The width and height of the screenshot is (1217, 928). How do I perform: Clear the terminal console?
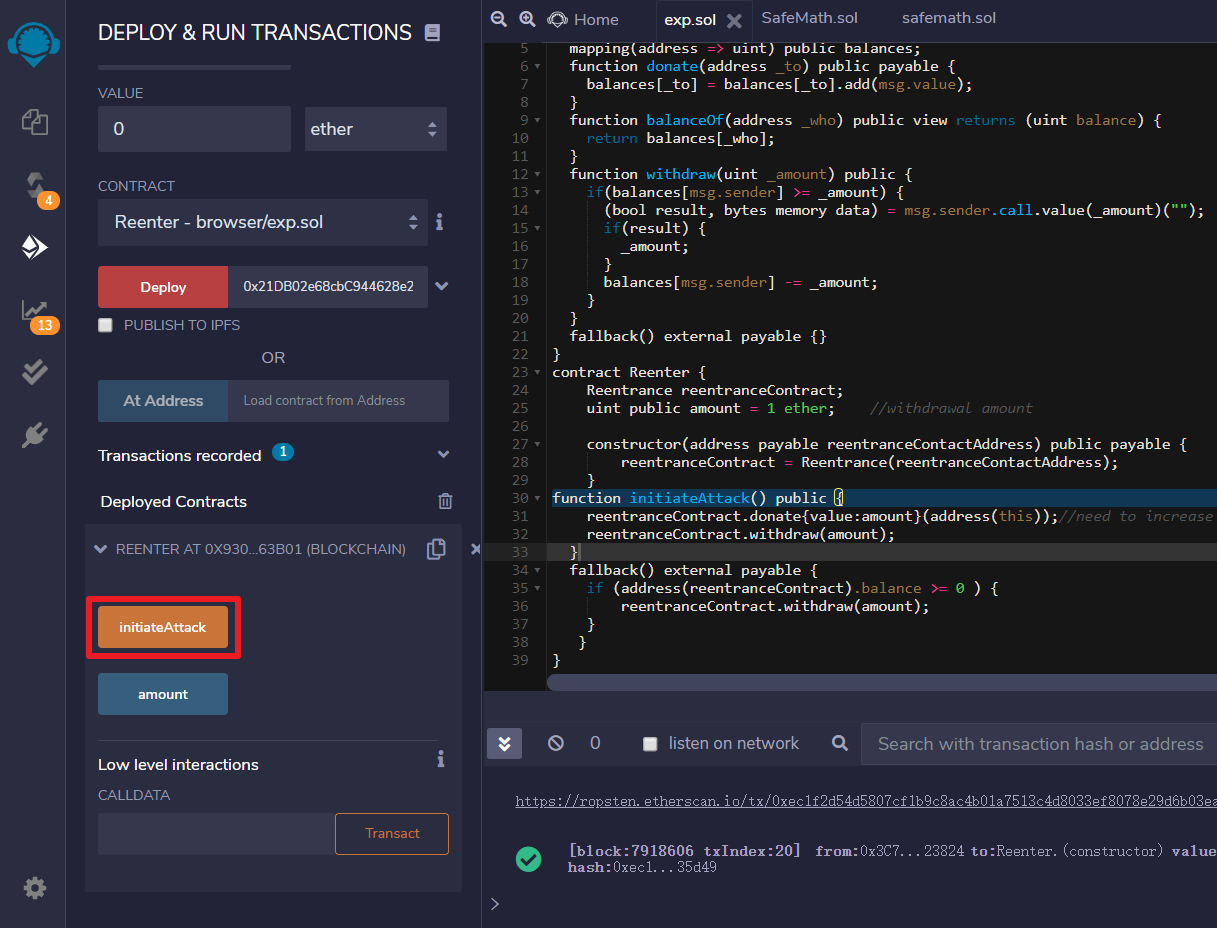(556, 743)
